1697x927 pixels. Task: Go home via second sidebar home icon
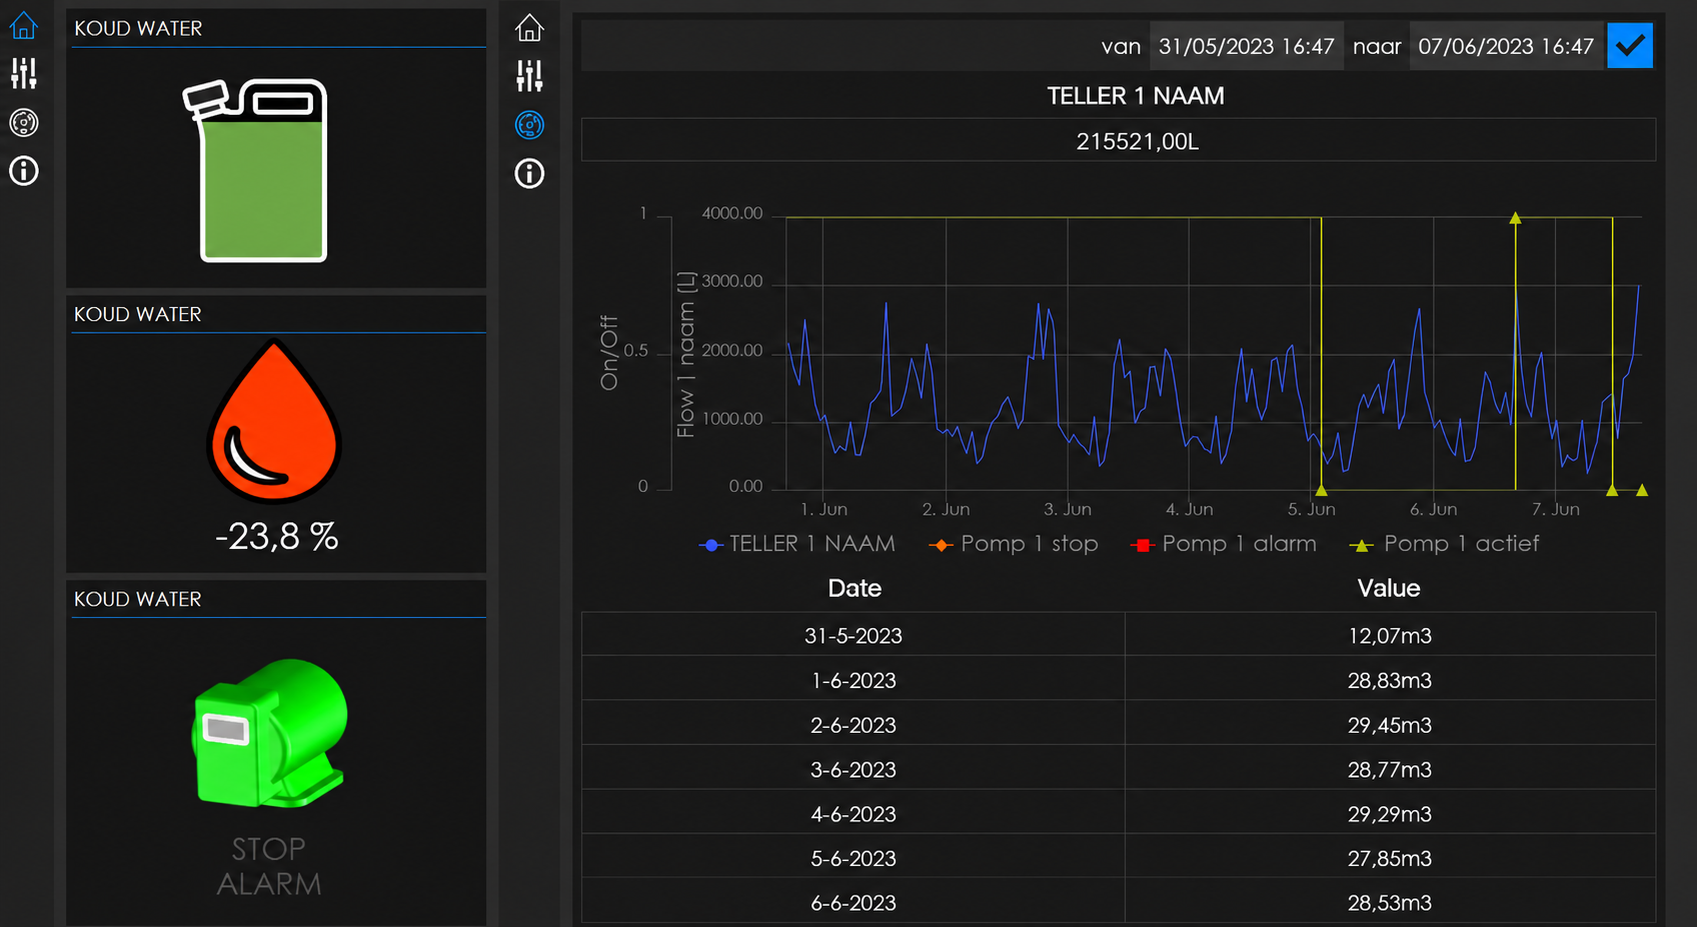coord(529,28)
